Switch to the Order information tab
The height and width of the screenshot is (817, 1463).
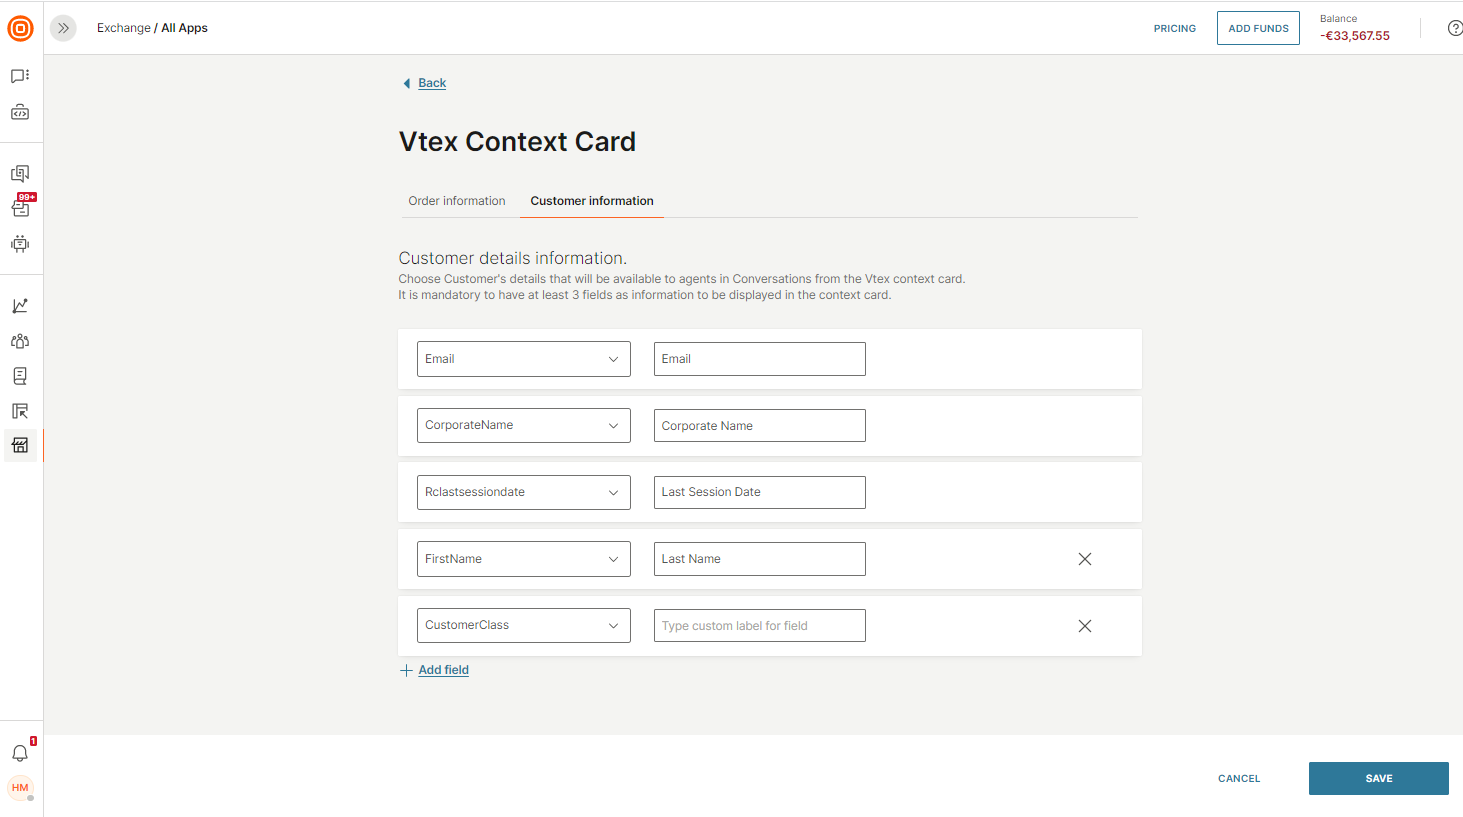pyautogui.click(x=457, y=201)
